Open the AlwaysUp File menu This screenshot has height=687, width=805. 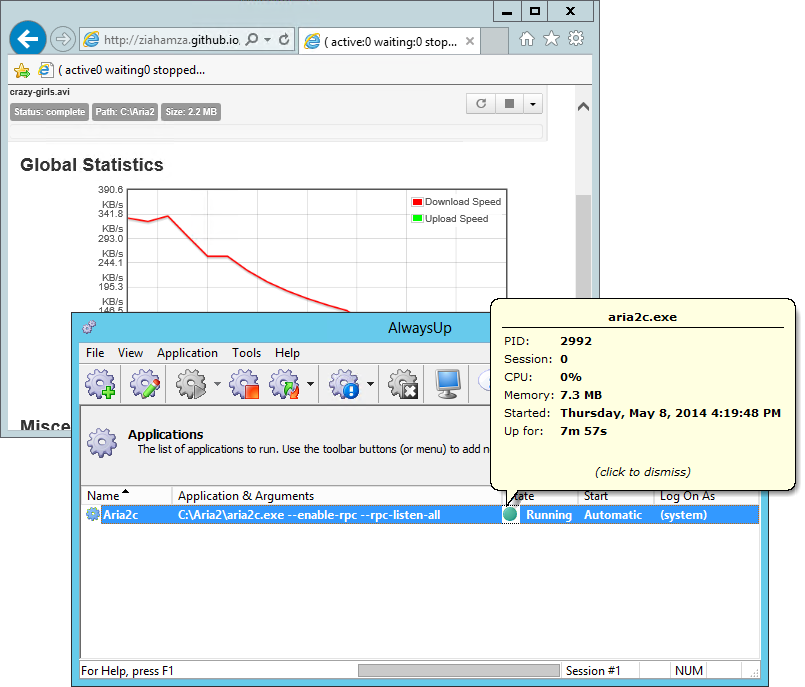95,353
